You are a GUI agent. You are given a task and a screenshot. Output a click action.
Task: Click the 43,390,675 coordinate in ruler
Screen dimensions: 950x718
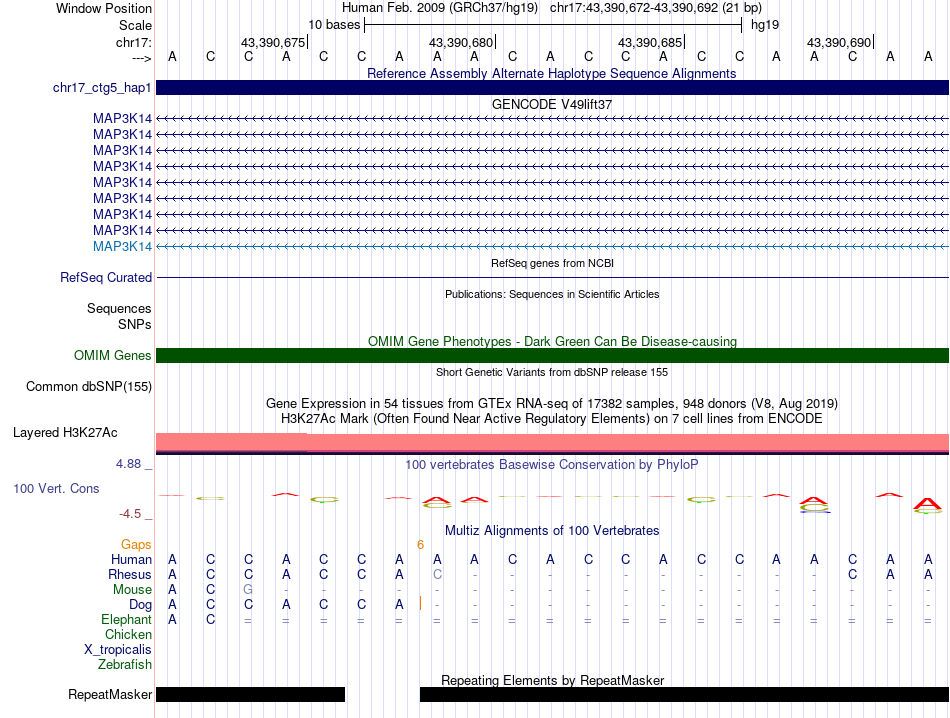coord(273,42)
